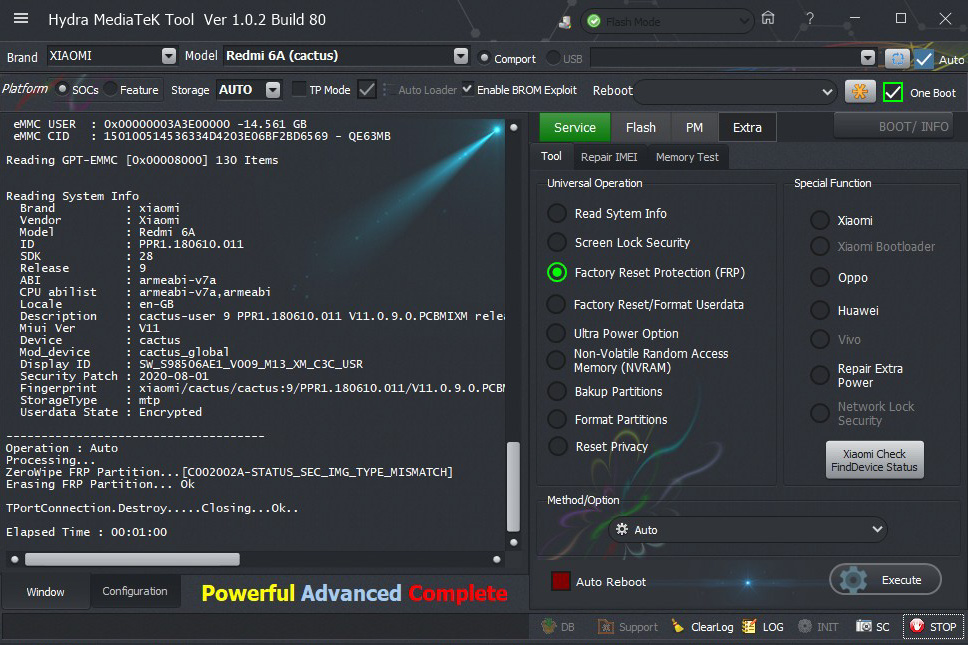Select Oppo special function

tap(820, 278)
